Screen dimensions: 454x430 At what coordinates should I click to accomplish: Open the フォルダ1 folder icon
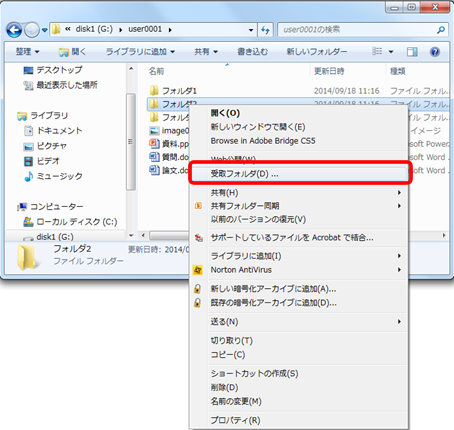(154, 90)
